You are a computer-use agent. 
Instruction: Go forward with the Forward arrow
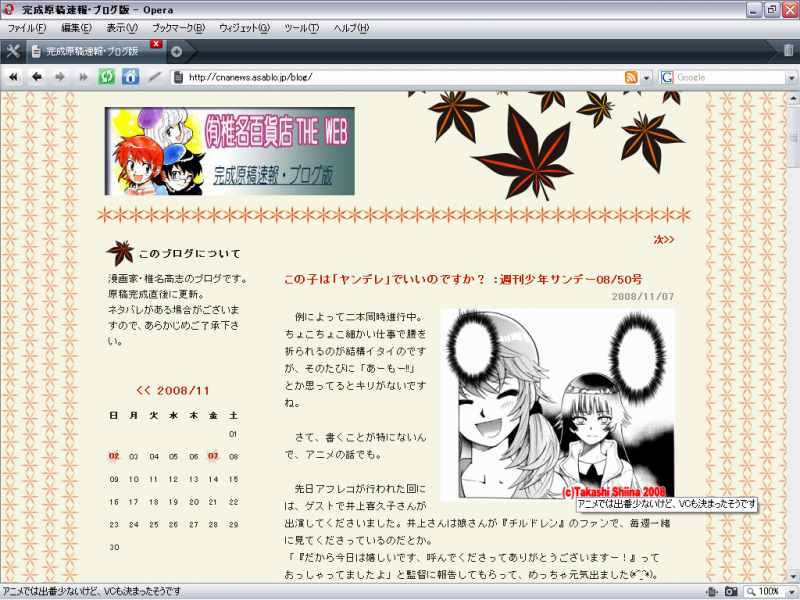tap(60, 77)
